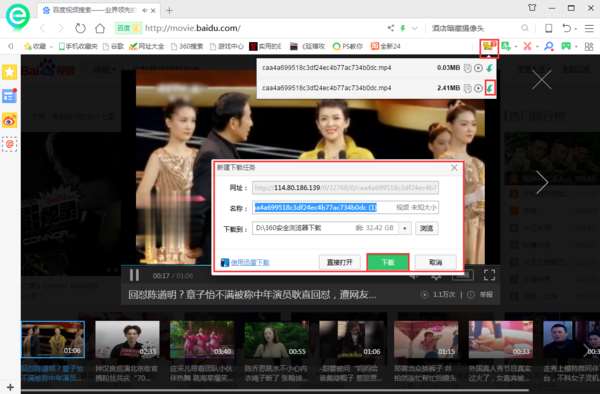Open the video download extension icon

tap(489, 47)
